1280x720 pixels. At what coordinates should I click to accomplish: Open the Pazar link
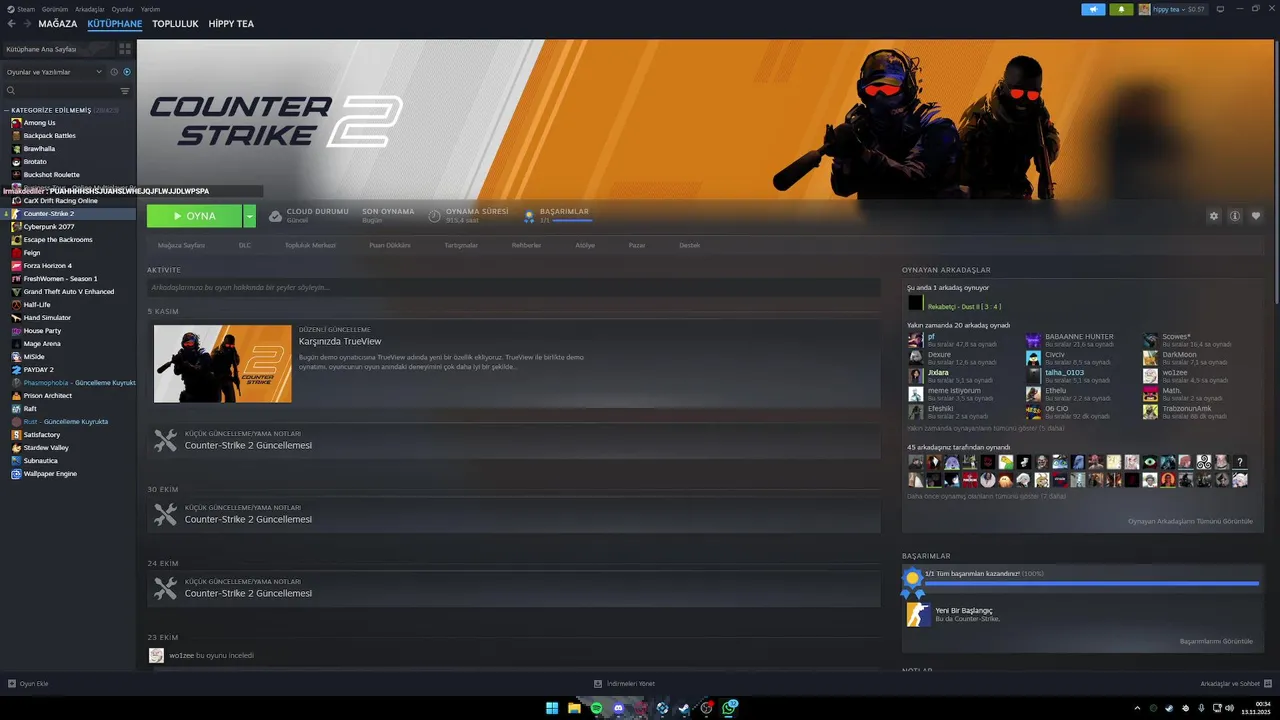[x=637, y=245]
